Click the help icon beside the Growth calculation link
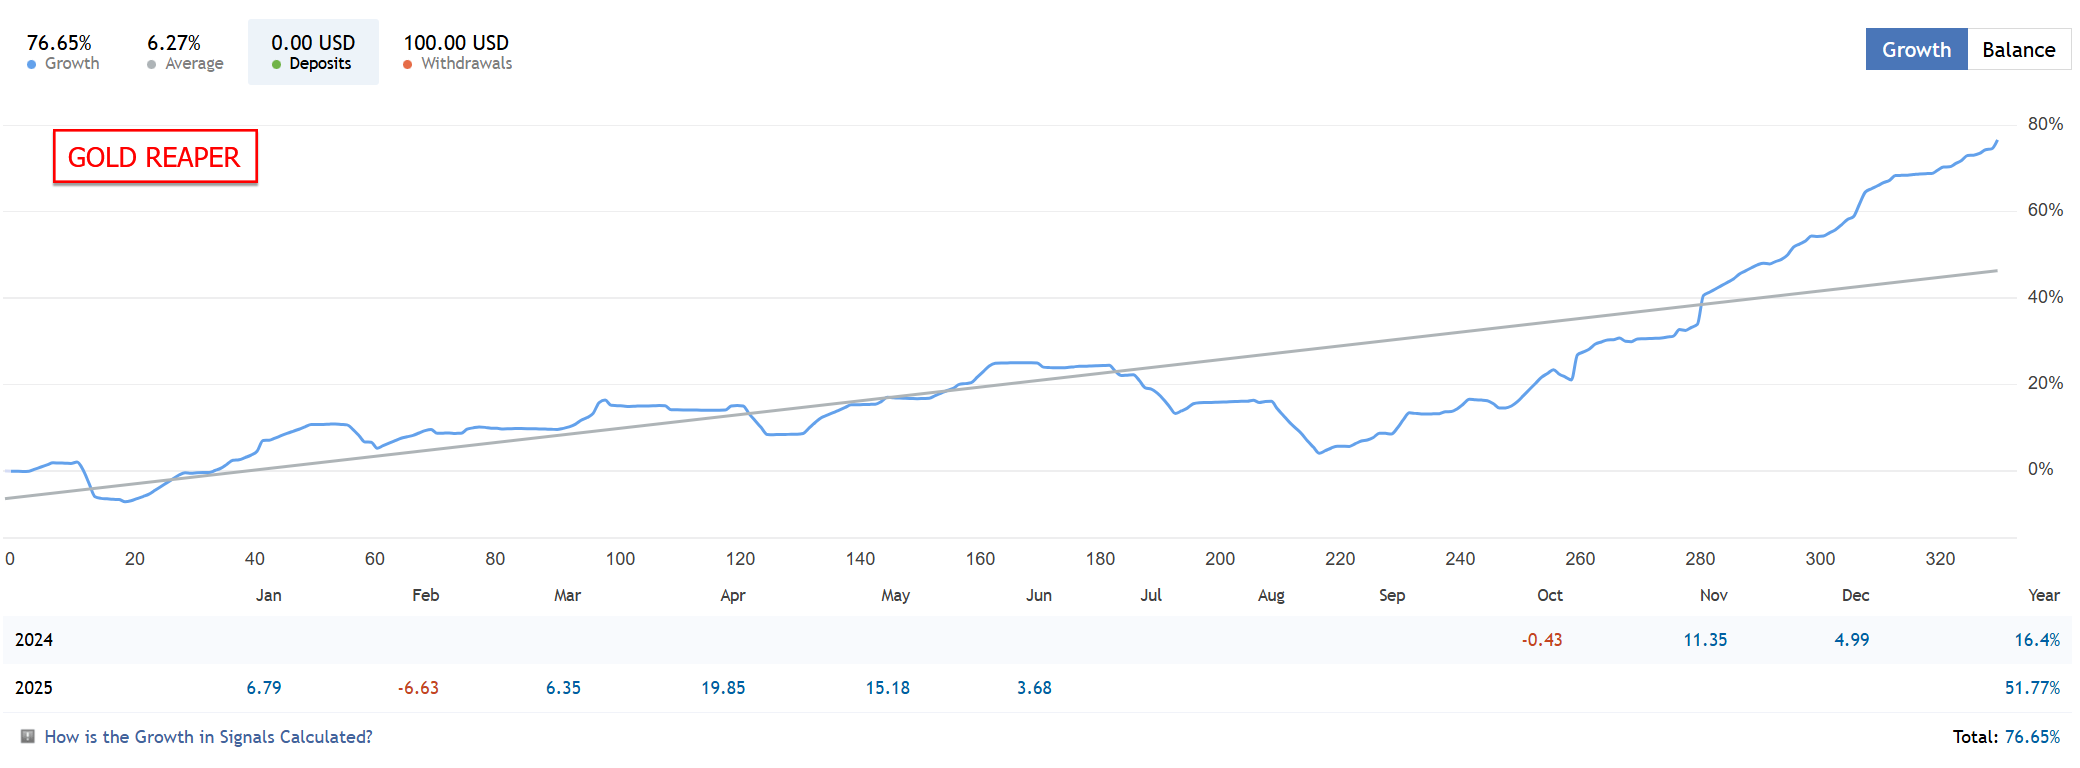Screen dimensions: 2080x768 28,737
